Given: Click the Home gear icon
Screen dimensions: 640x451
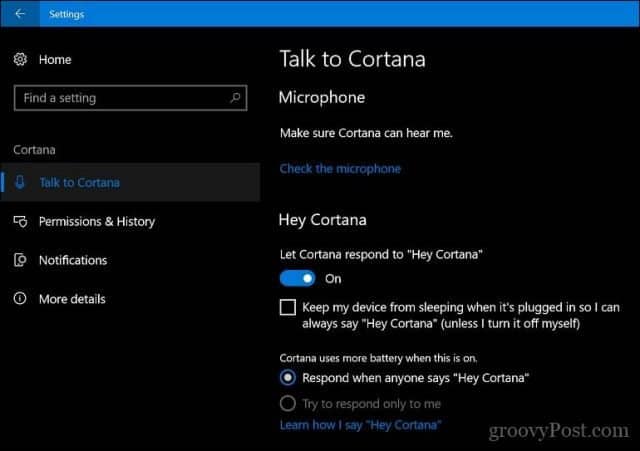Looking at the screenshot, I should point(20,60).
